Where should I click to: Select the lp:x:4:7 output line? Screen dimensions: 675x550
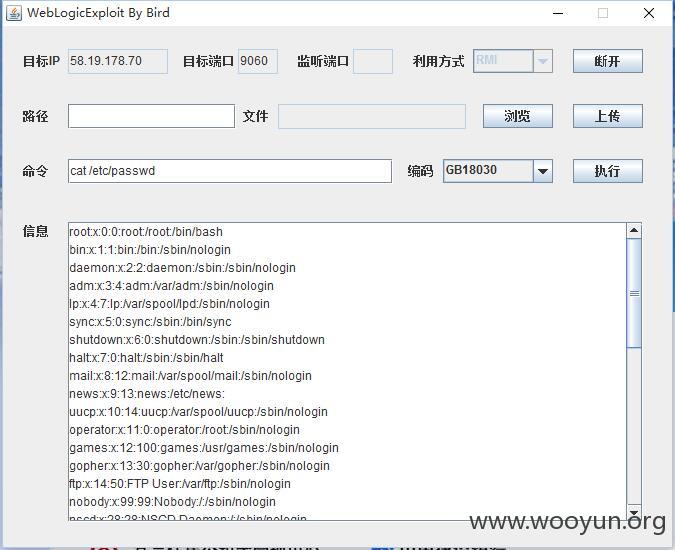169,304
